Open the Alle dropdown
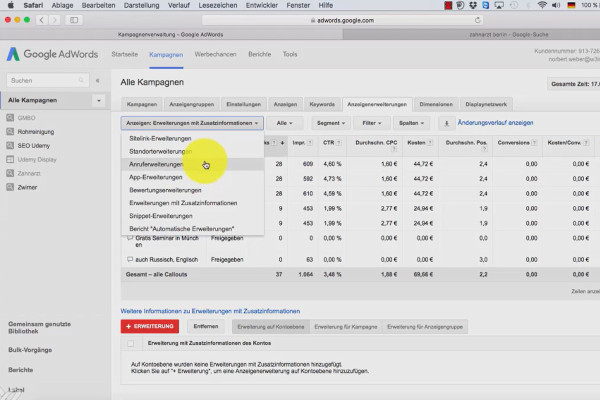Image resolution: width=600 pixels, height=400 pixels. click(x=284, y=123)
